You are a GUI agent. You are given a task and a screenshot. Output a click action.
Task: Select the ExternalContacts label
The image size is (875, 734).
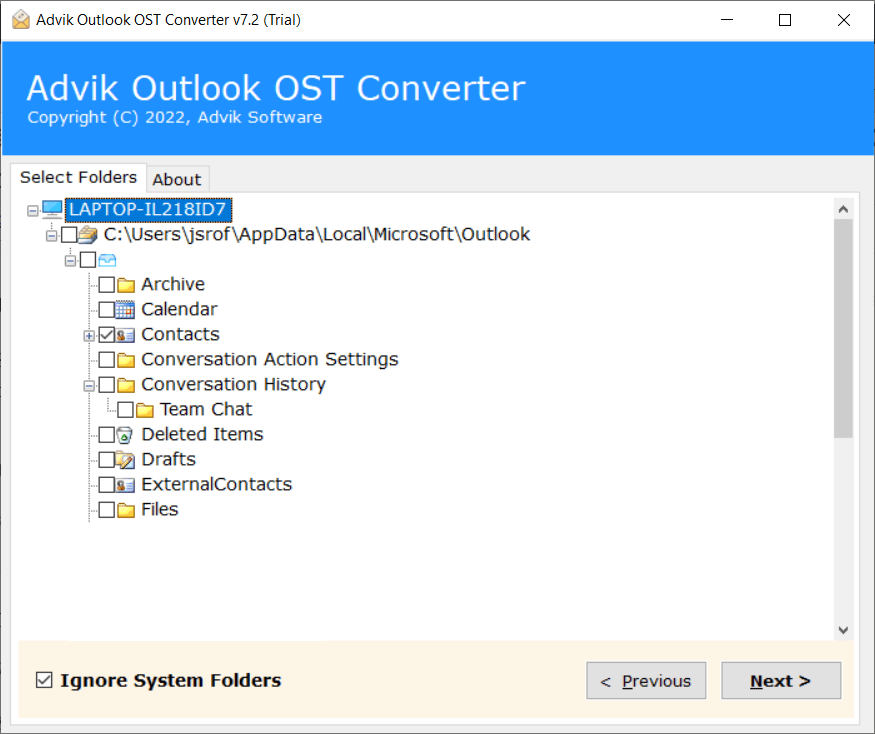pyautogui.click(x=217, y=484)
